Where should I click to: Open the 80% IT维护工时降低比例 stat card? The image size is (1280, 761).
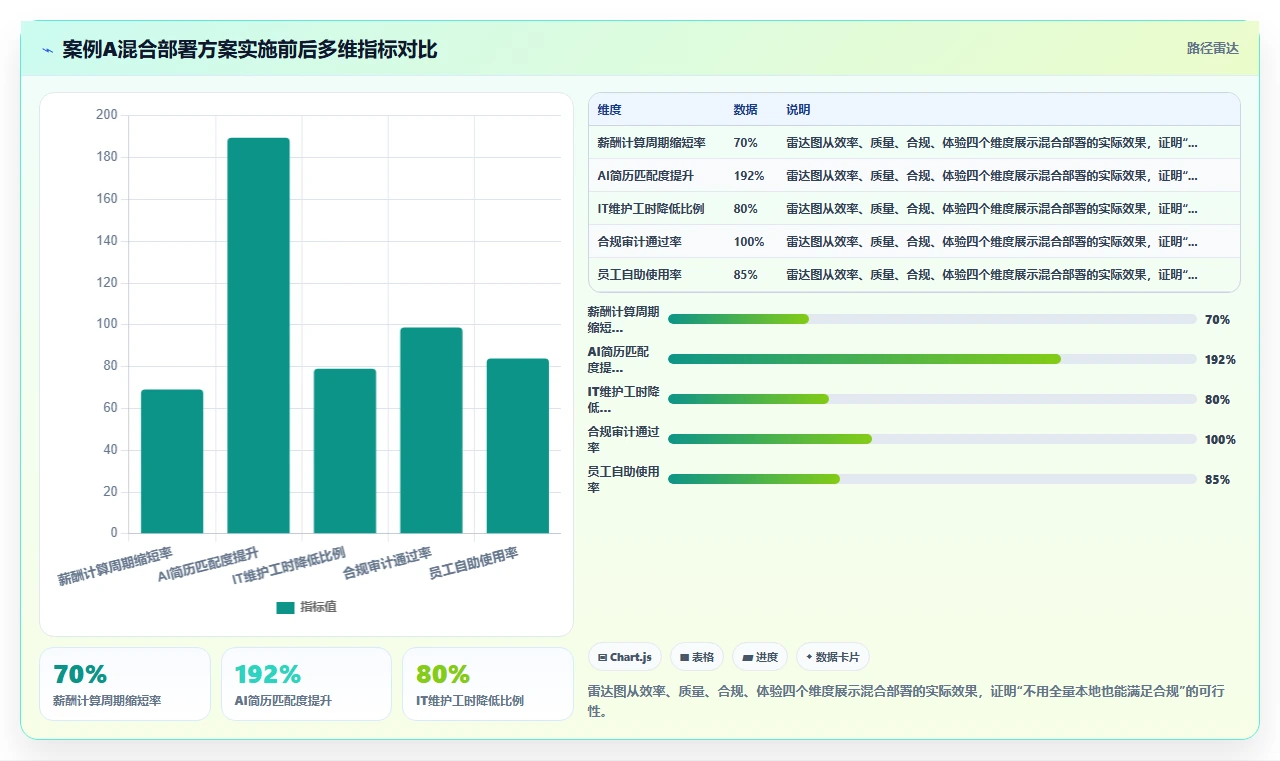(x=488, y=684)
